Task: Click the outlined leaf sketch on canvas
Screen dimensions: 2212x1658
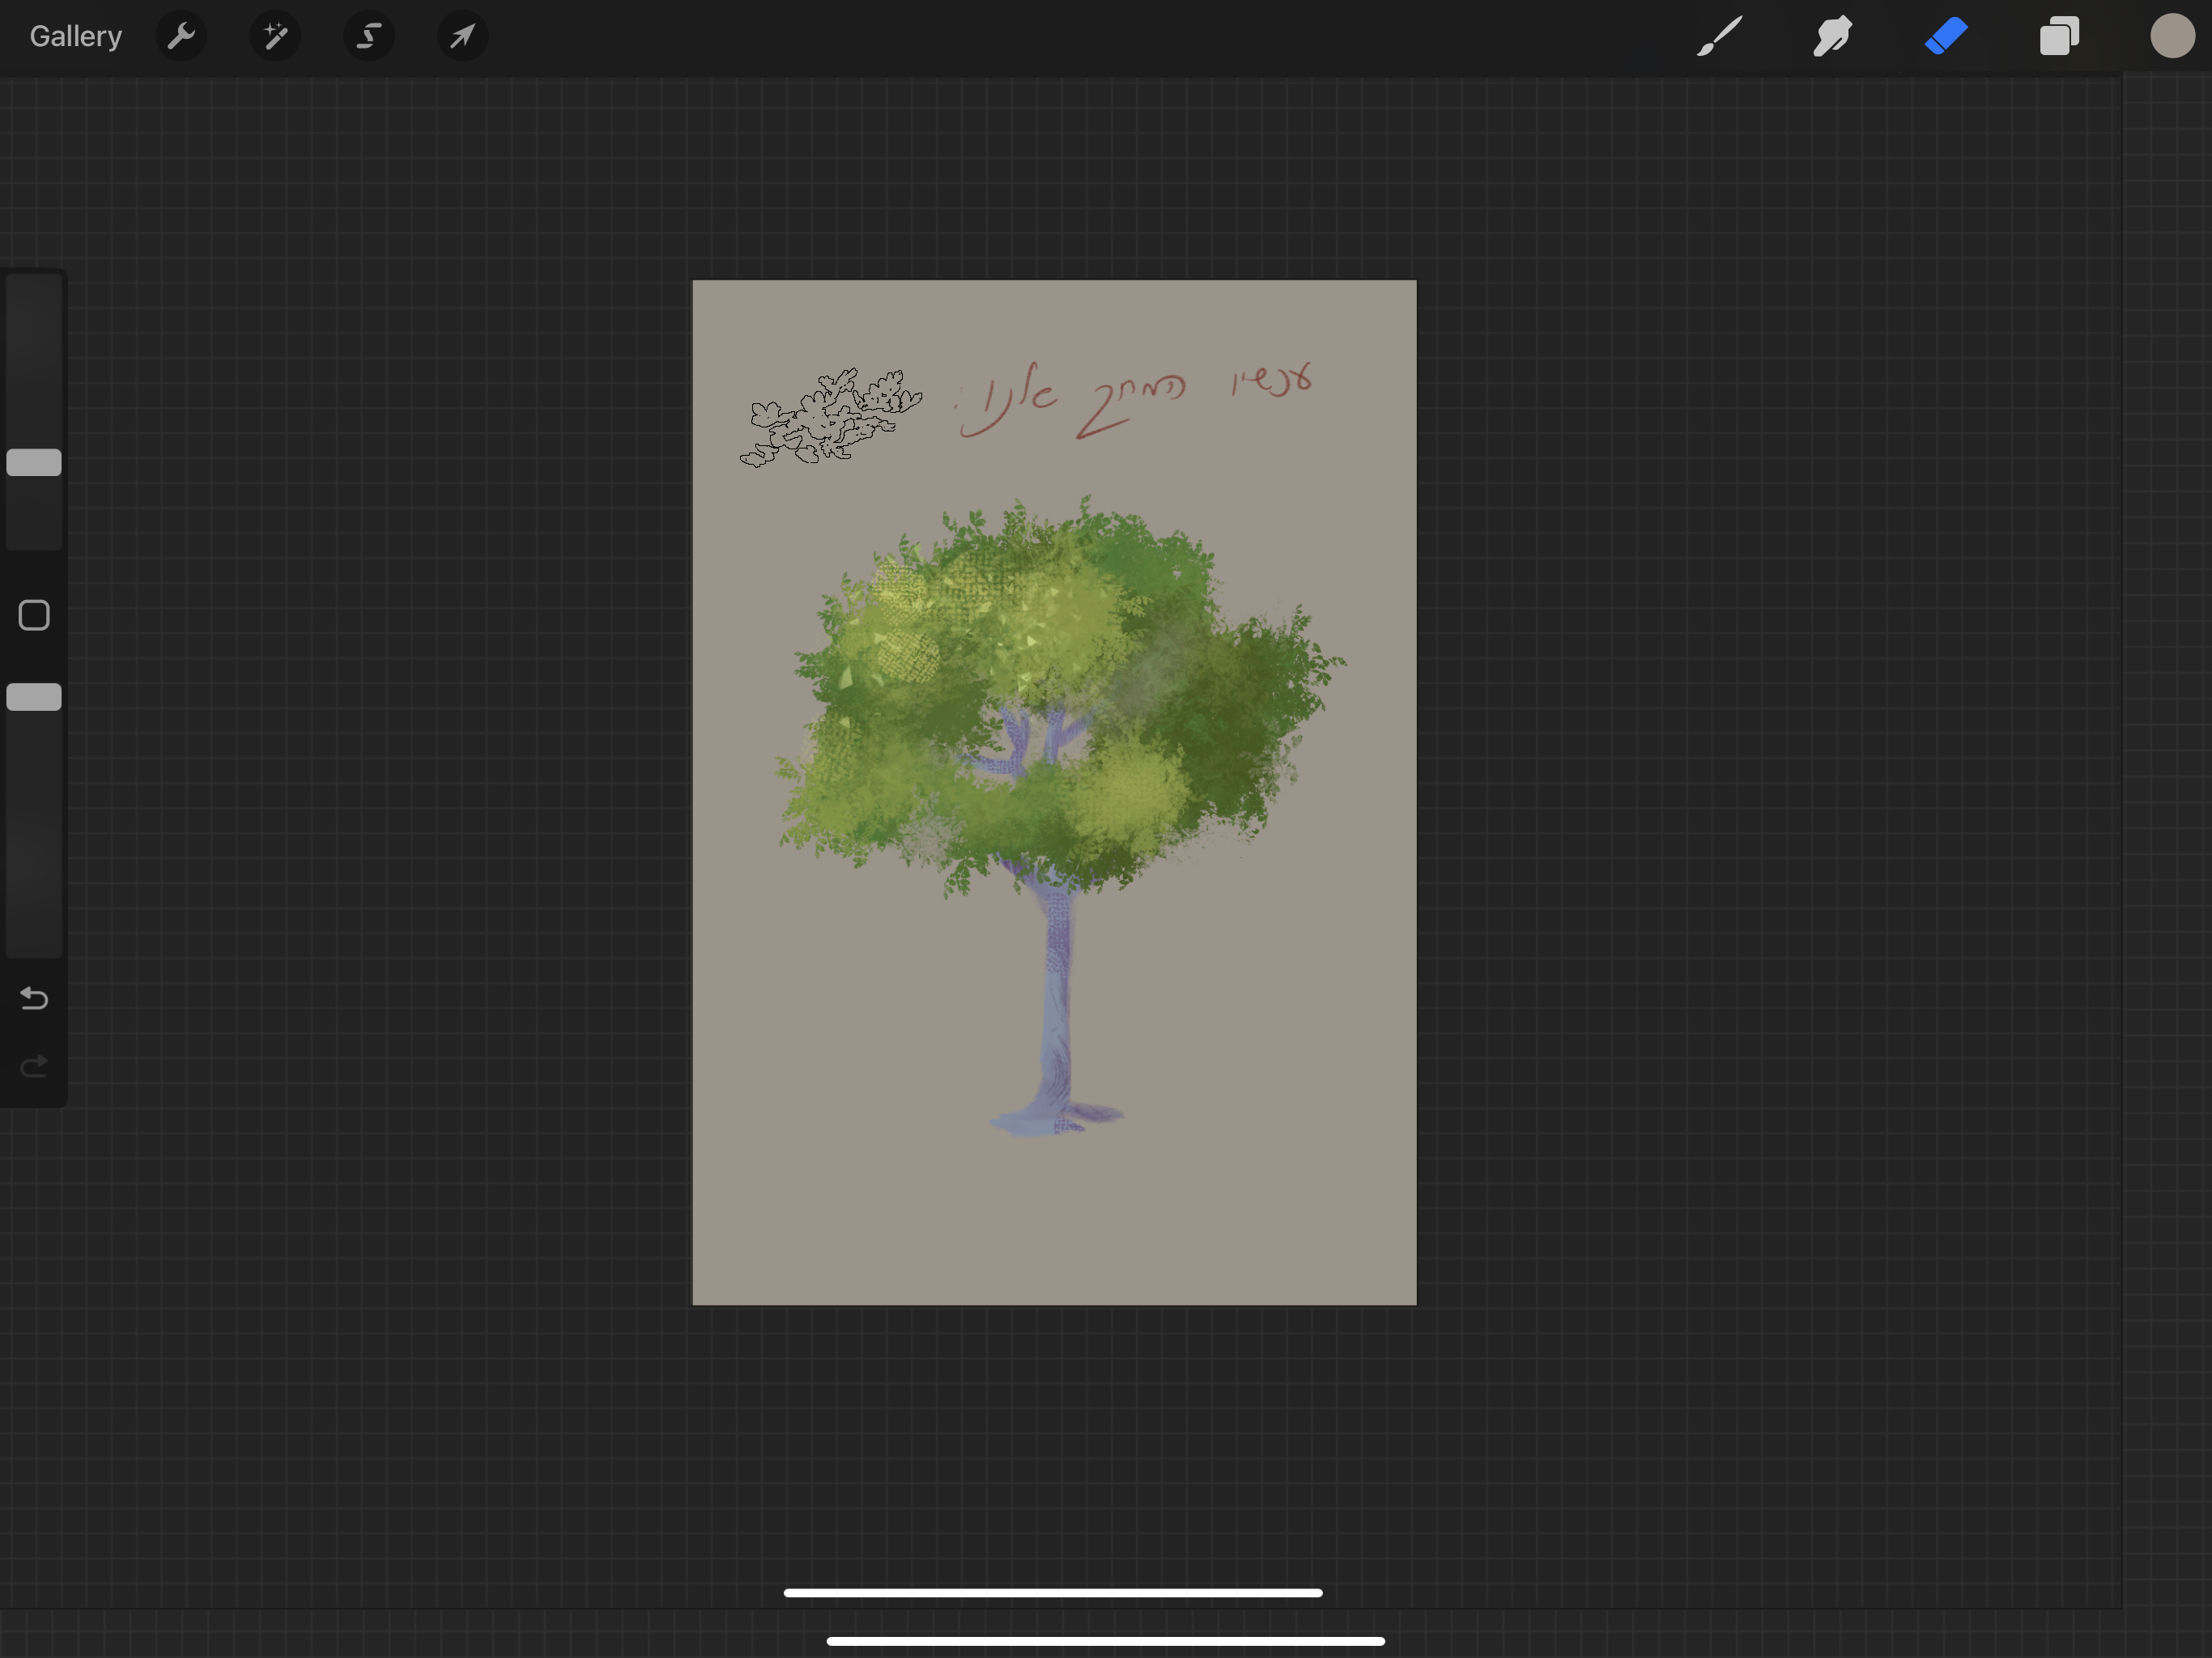Action: pyautogui.click(x=830, y=416)
